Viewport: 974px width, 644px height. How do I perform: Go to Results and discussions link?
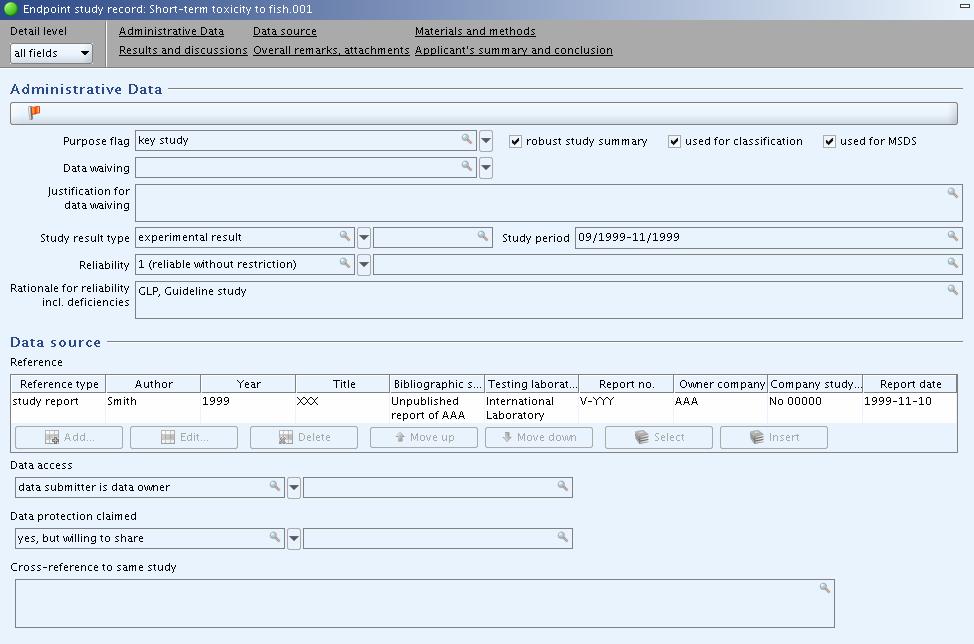tap(183, 50)
